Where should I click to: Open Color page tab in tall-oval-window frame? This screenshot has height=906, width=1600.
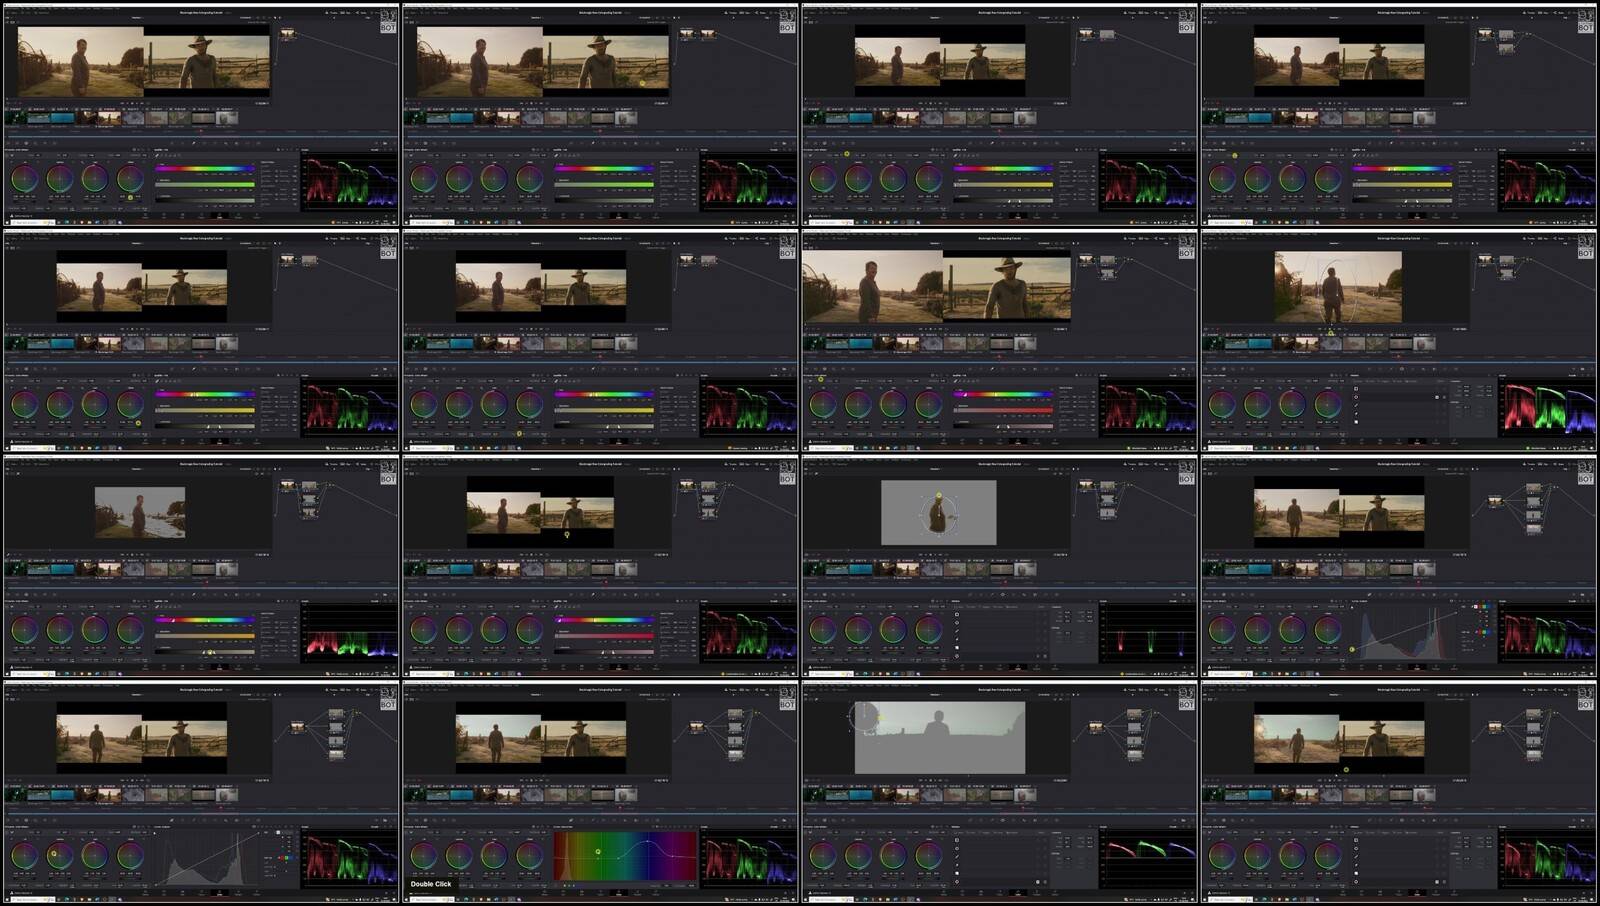pyautogui.click(x=1417, y=441)
